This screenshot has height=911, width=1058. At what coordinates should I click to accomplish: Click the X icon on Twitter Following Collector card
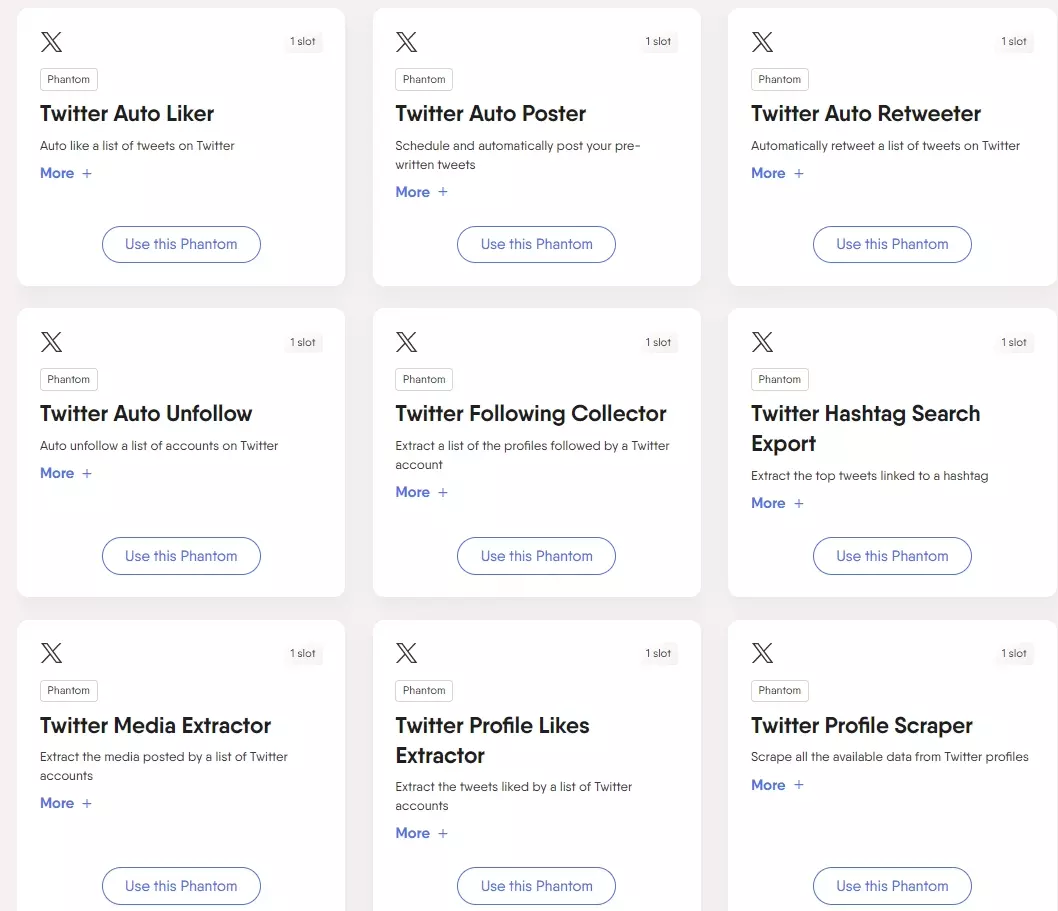(x=406, y=342)
